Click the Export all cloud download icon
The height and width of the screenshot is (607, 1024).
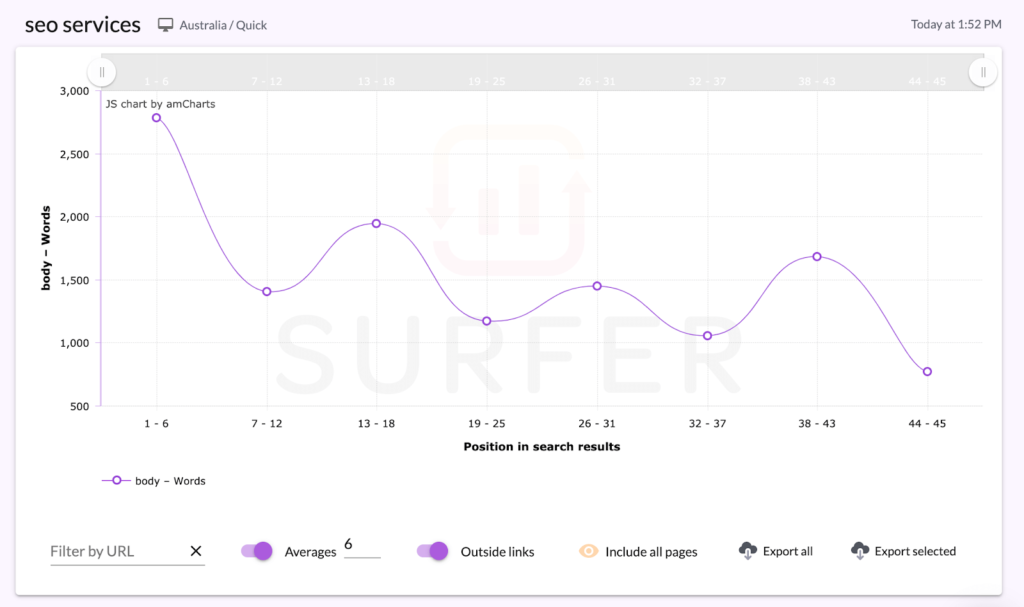748,551
